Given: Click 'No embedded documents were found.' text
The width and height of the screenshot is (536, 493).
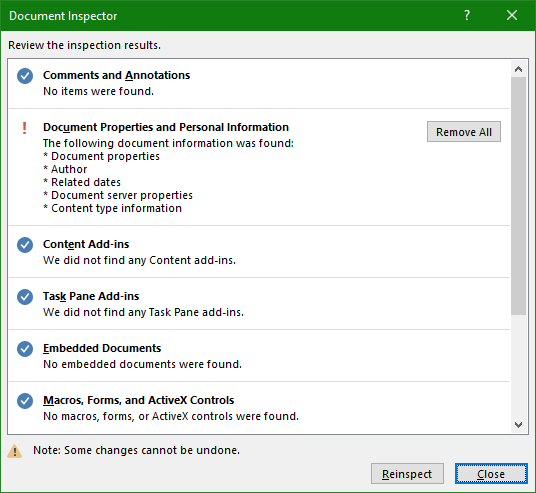Looking at the screenshot, I should [143, 364].
